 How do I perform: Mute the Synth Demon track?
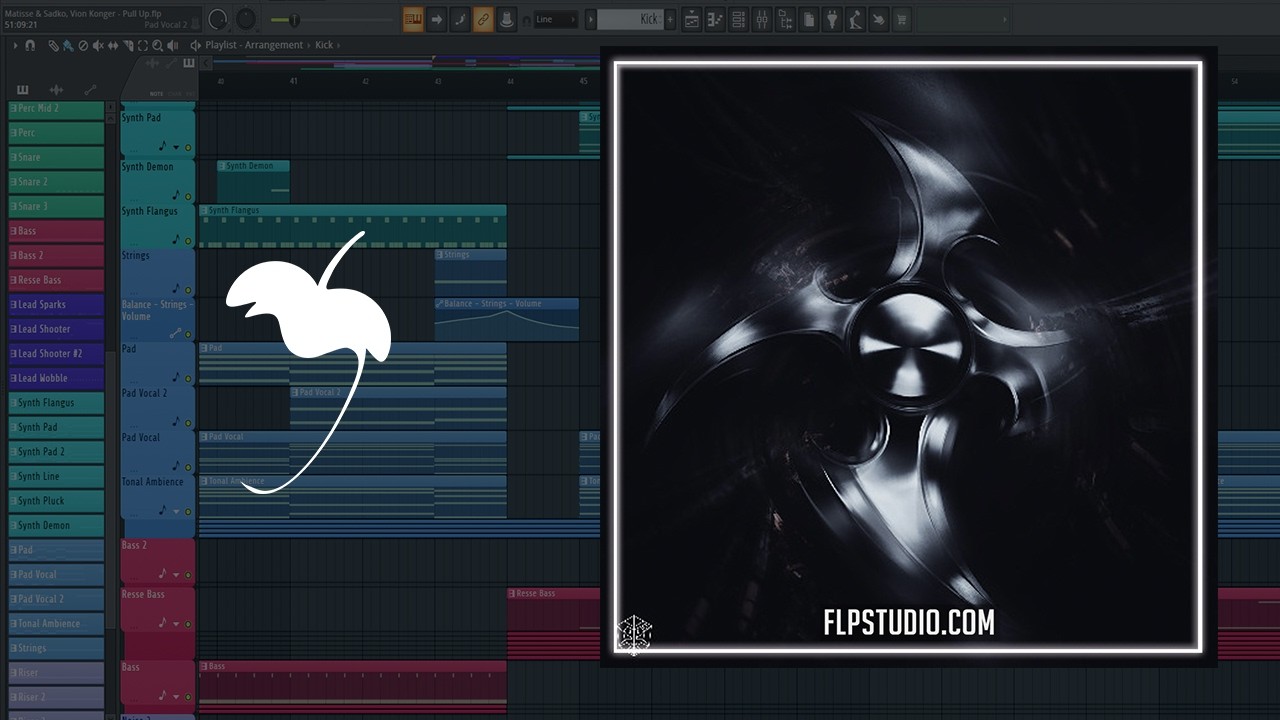coord(188,196)
